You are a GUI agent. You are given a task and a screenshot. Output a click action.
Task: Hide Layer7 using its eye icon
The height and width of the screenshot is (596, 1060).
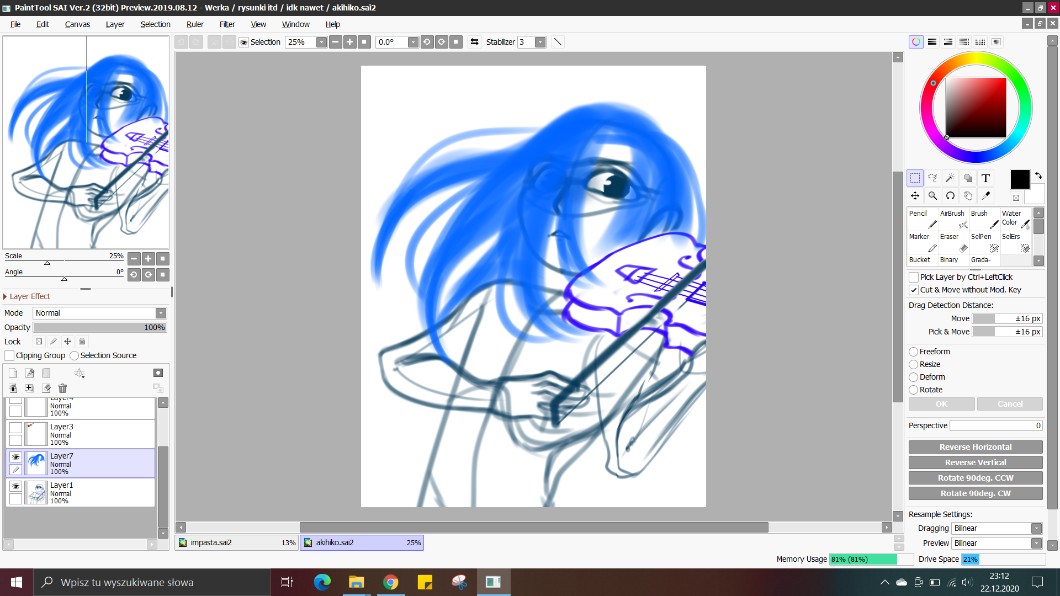[x=15, y=456]
